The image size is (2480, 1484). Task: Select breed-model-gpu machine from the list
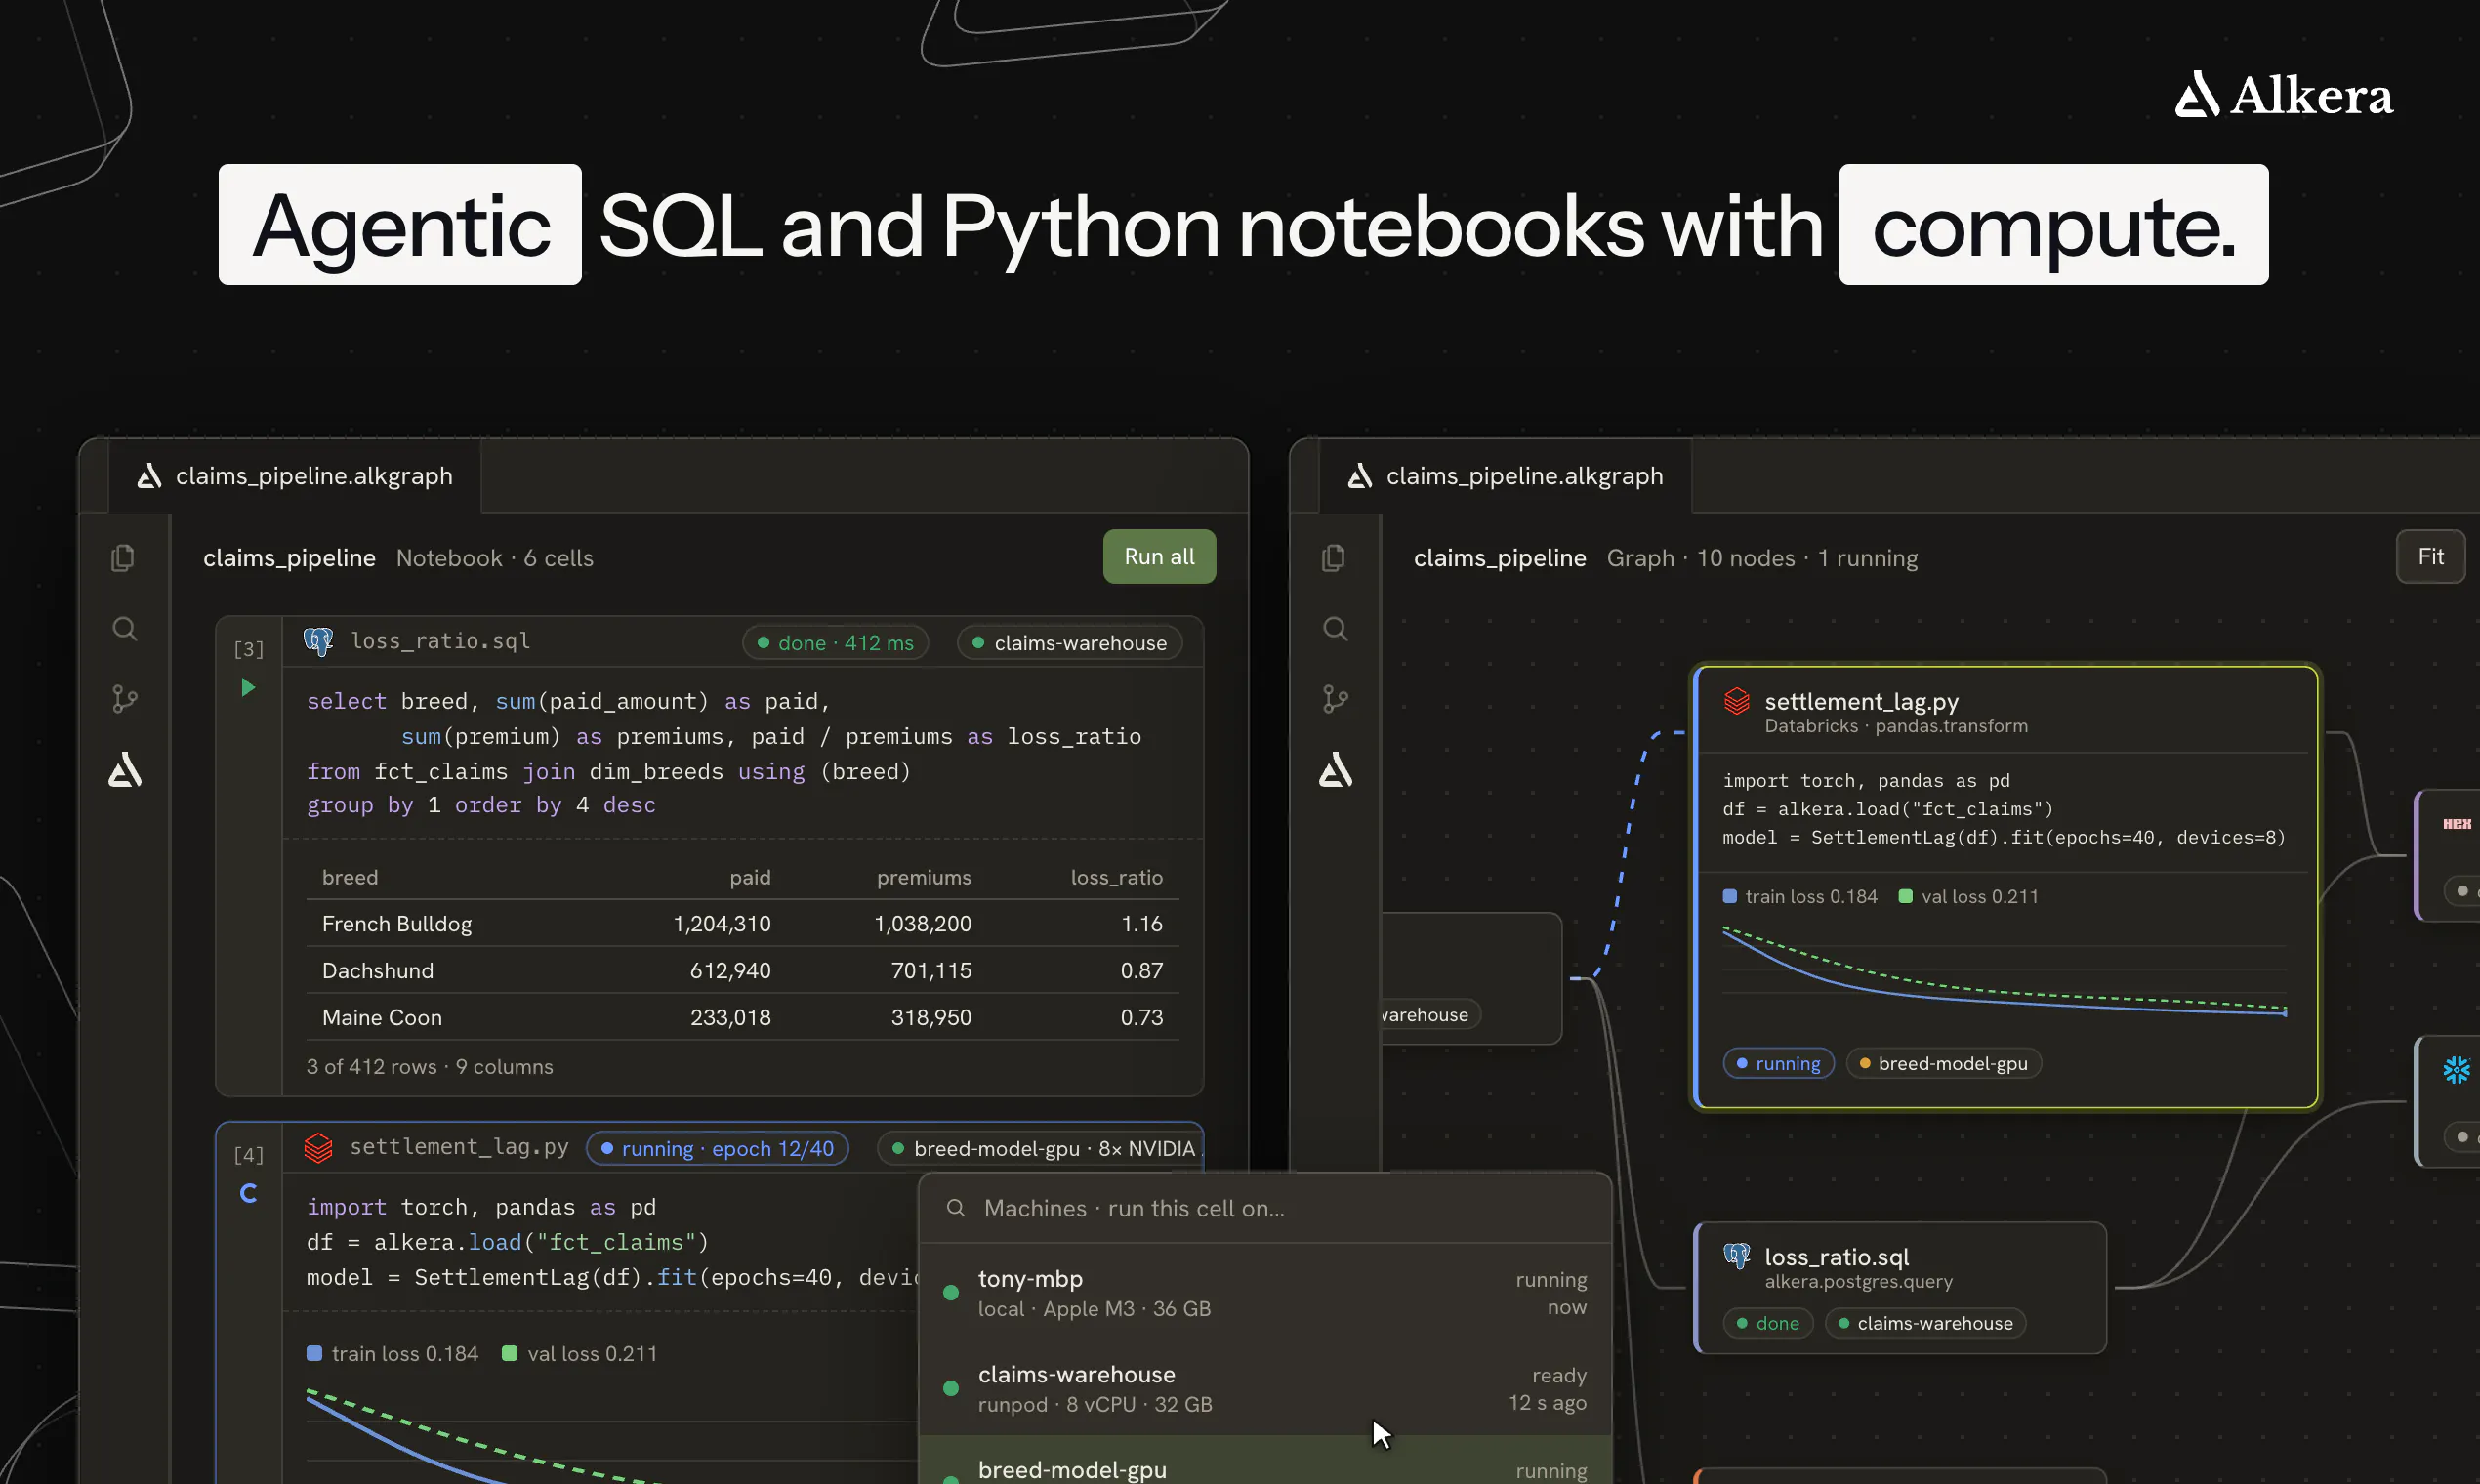(x=1264, y=1462)
